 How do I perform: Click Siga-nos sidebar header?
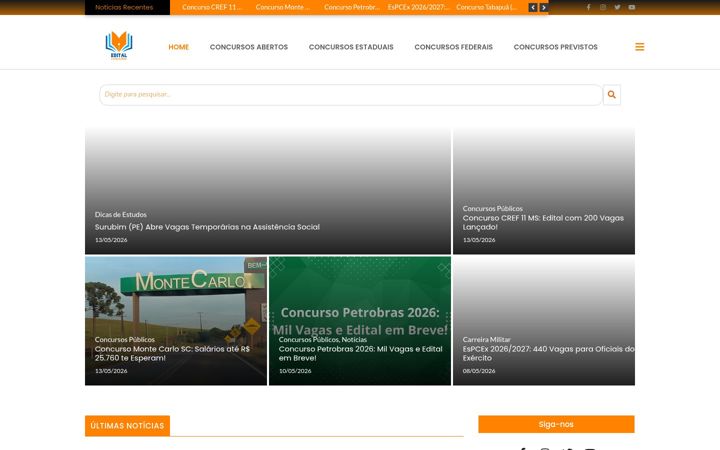(x=556, y=424)
